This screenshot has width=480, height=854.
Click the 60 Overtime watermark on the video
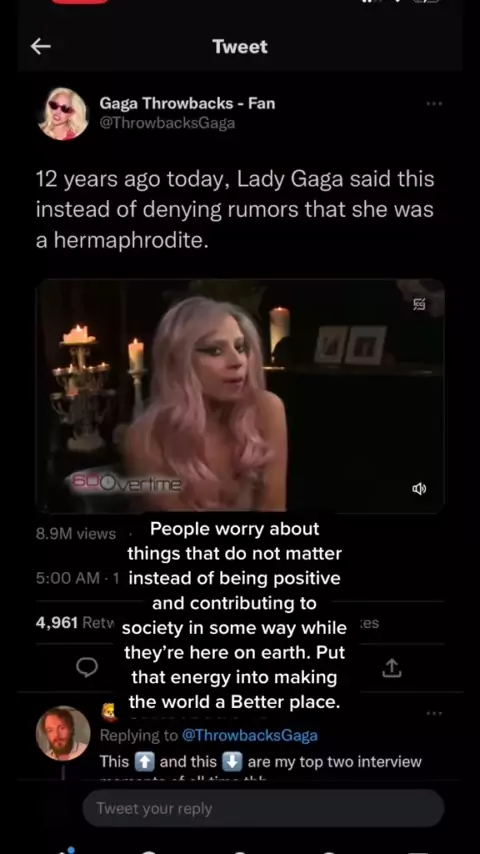(124, 483)
